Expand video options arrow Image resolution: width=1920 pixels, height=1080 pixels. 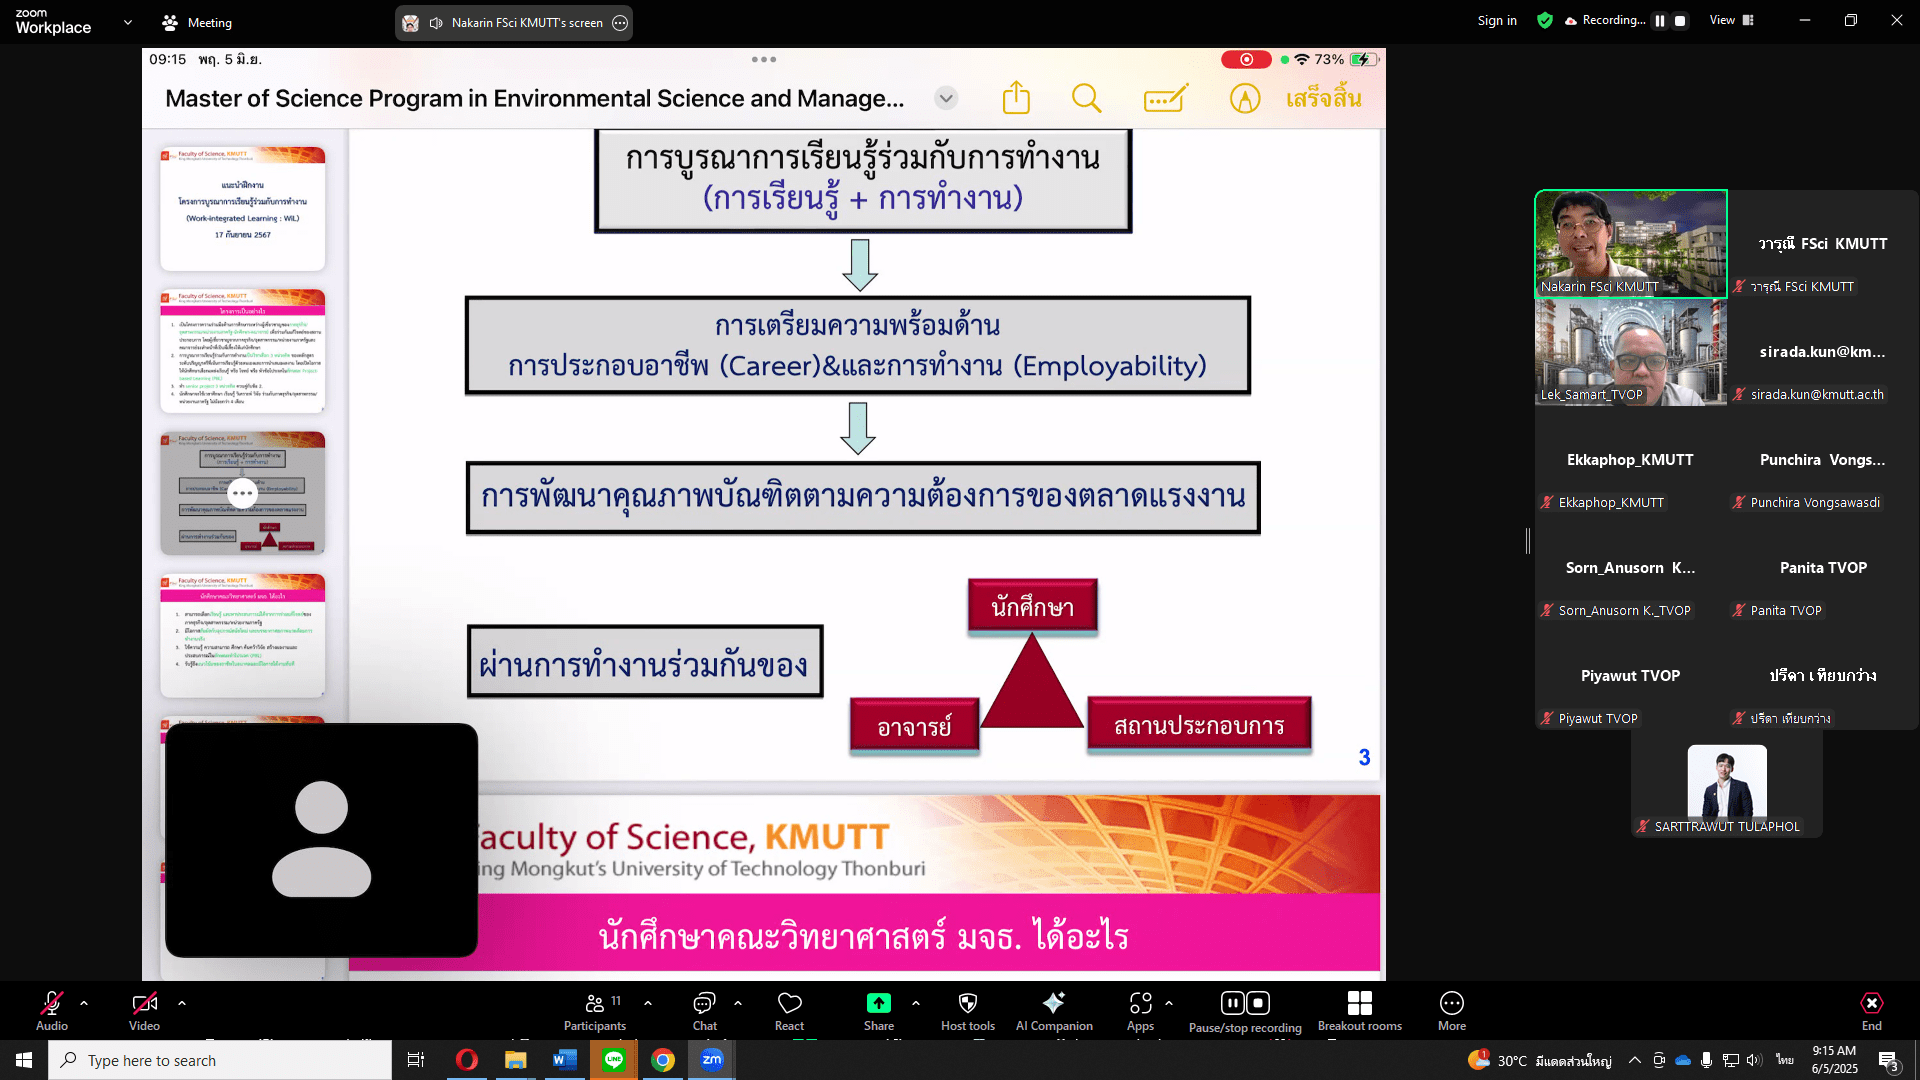pyautogui.click(x=182, y=1003)
